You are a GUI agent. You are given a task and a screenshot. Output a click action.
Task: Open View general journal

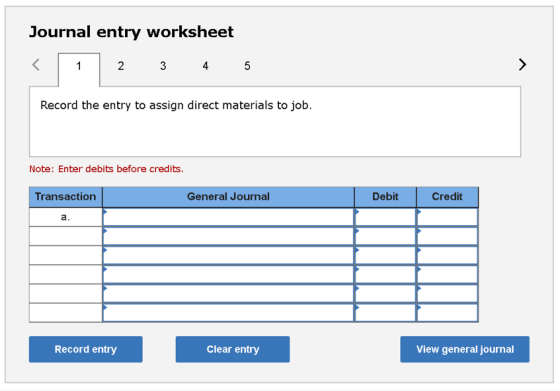click(x=465, y=349)
